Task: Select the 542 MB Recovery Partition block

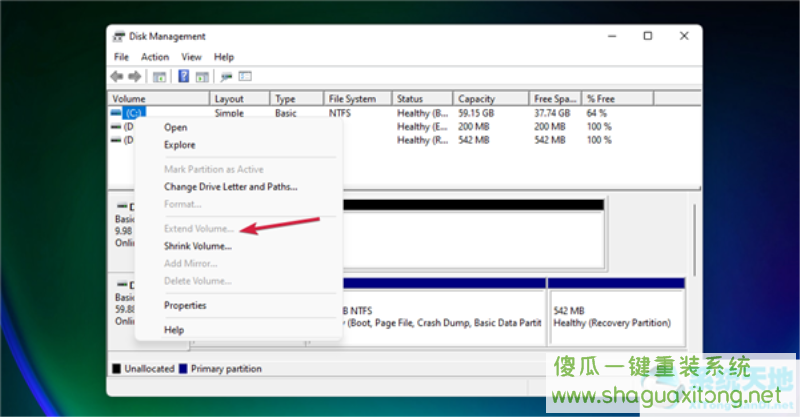Action: 616,312
